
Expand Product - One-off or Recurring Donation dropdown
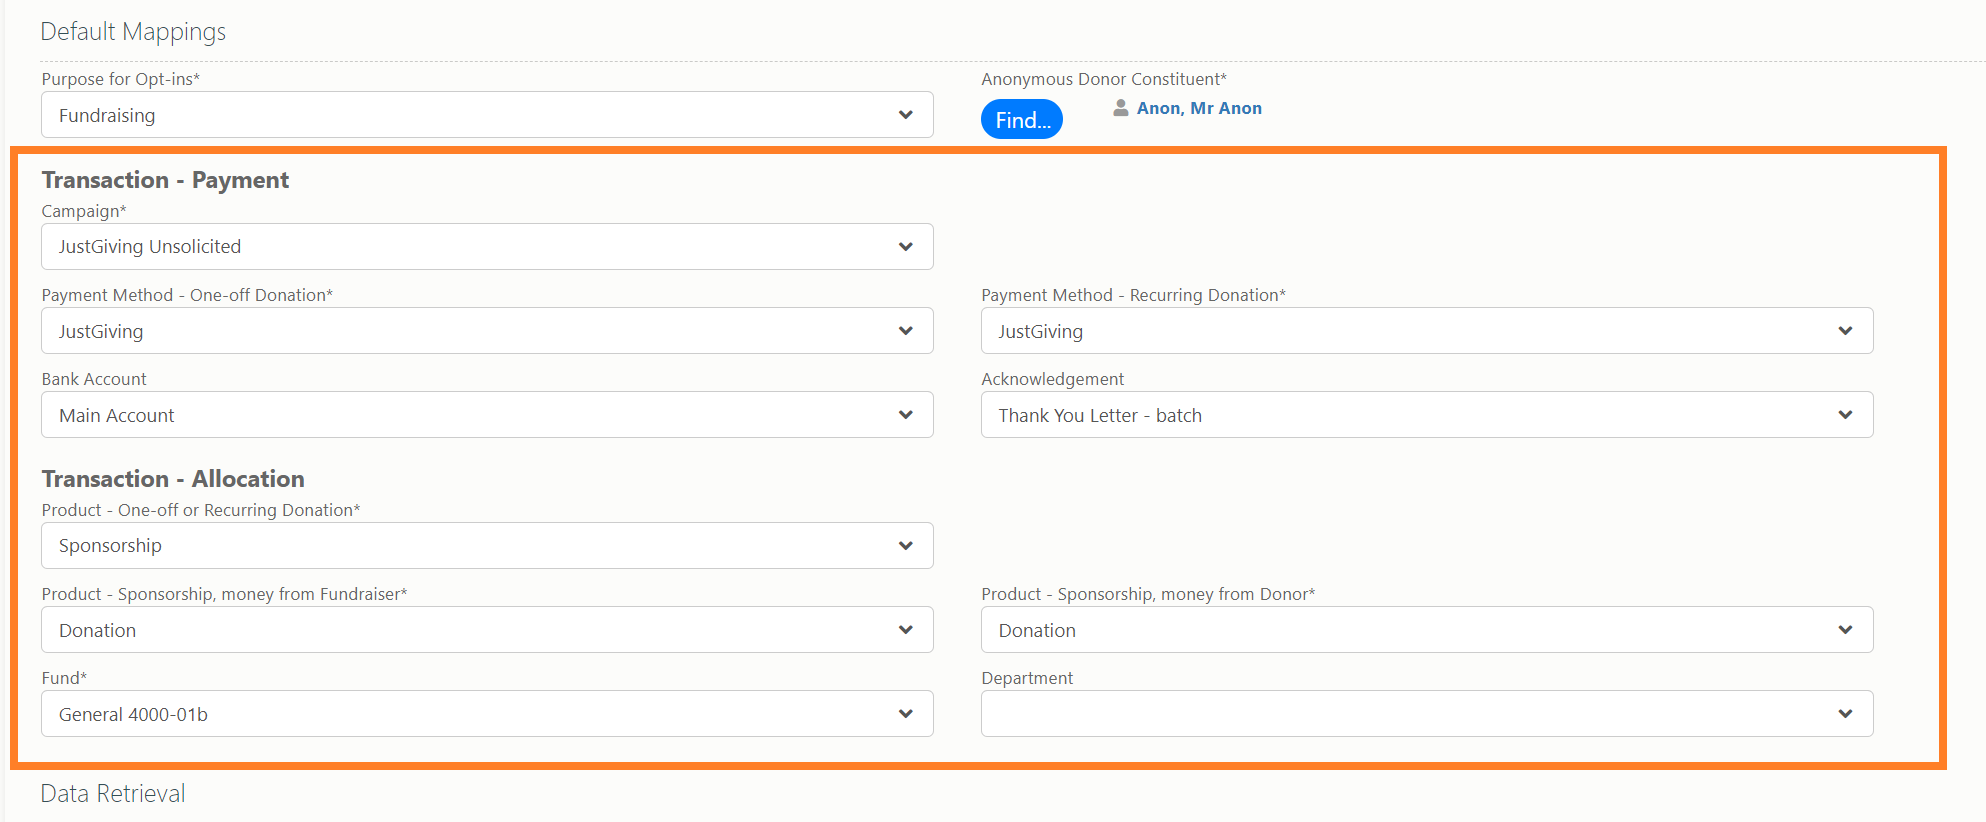(487, 546)
